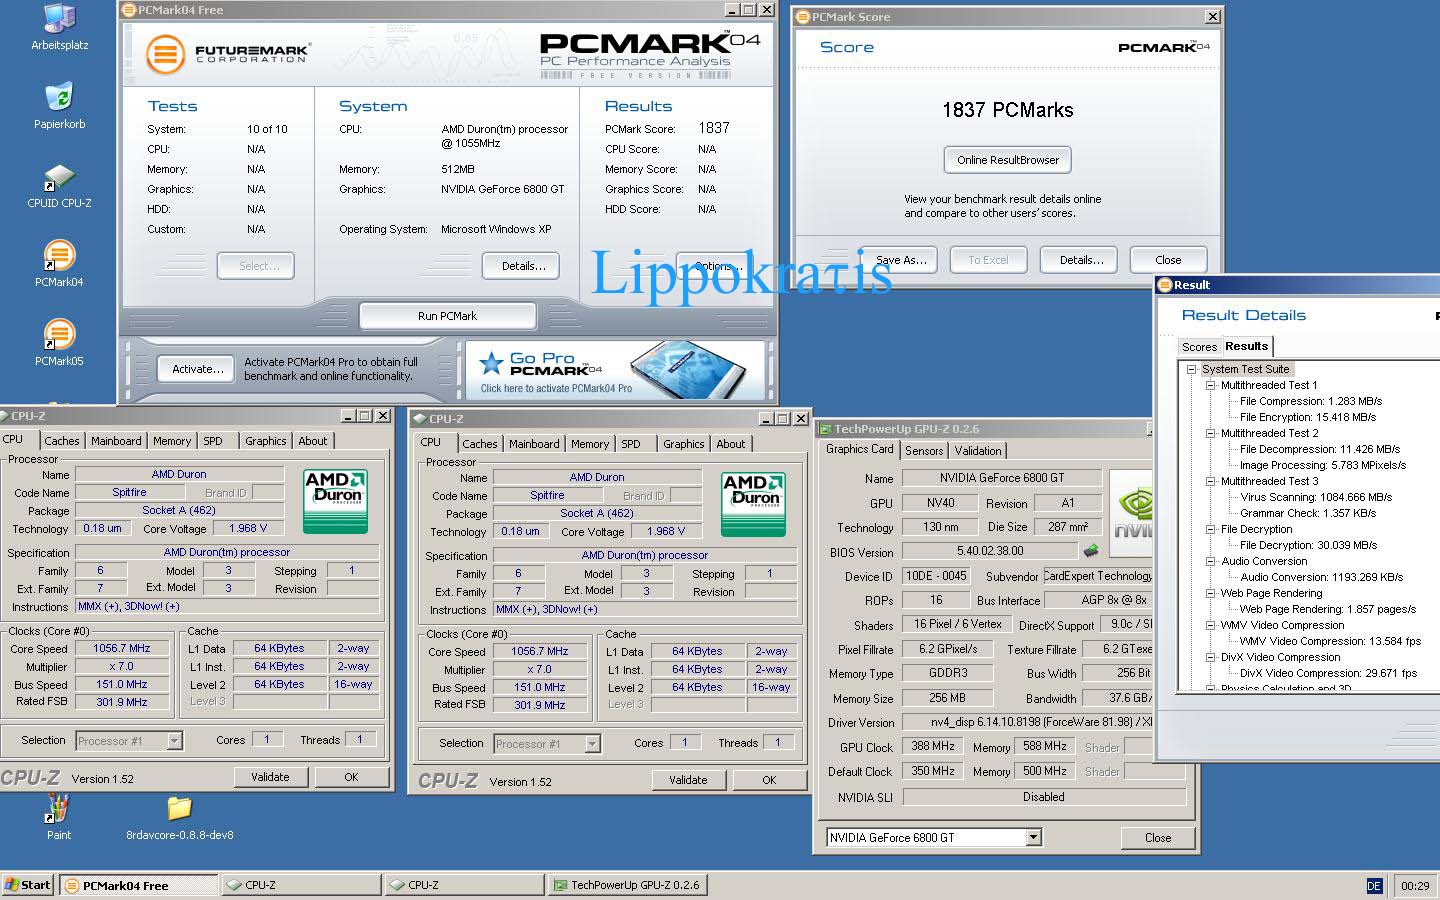This screenshot has width=1440, height=900.
Task: Launch CPUID CPU-Z desktop shortcut
Action: tap(59, 186)
